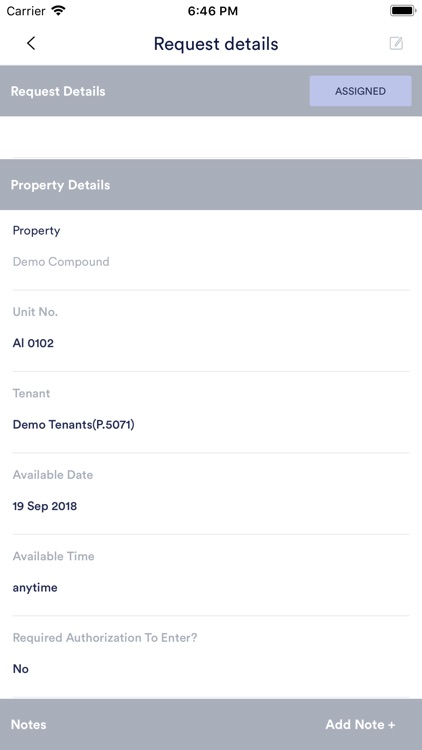Tap the back arrow icon
Viewport: 422px width, 750px height.
pos(31,44)
